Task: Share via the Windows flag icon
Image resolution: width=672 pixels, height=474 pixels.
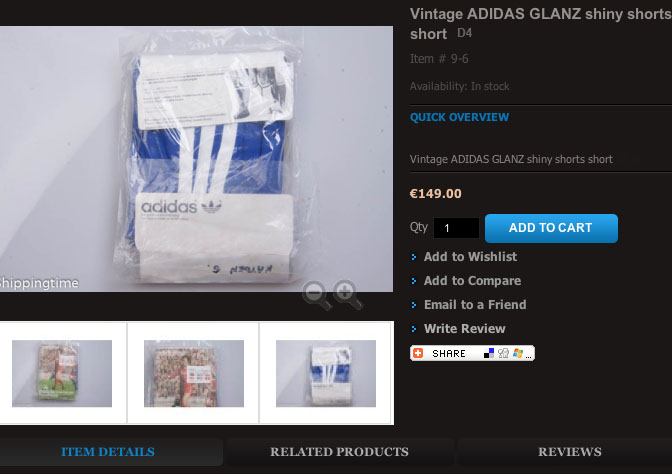Action: point(518,353)
